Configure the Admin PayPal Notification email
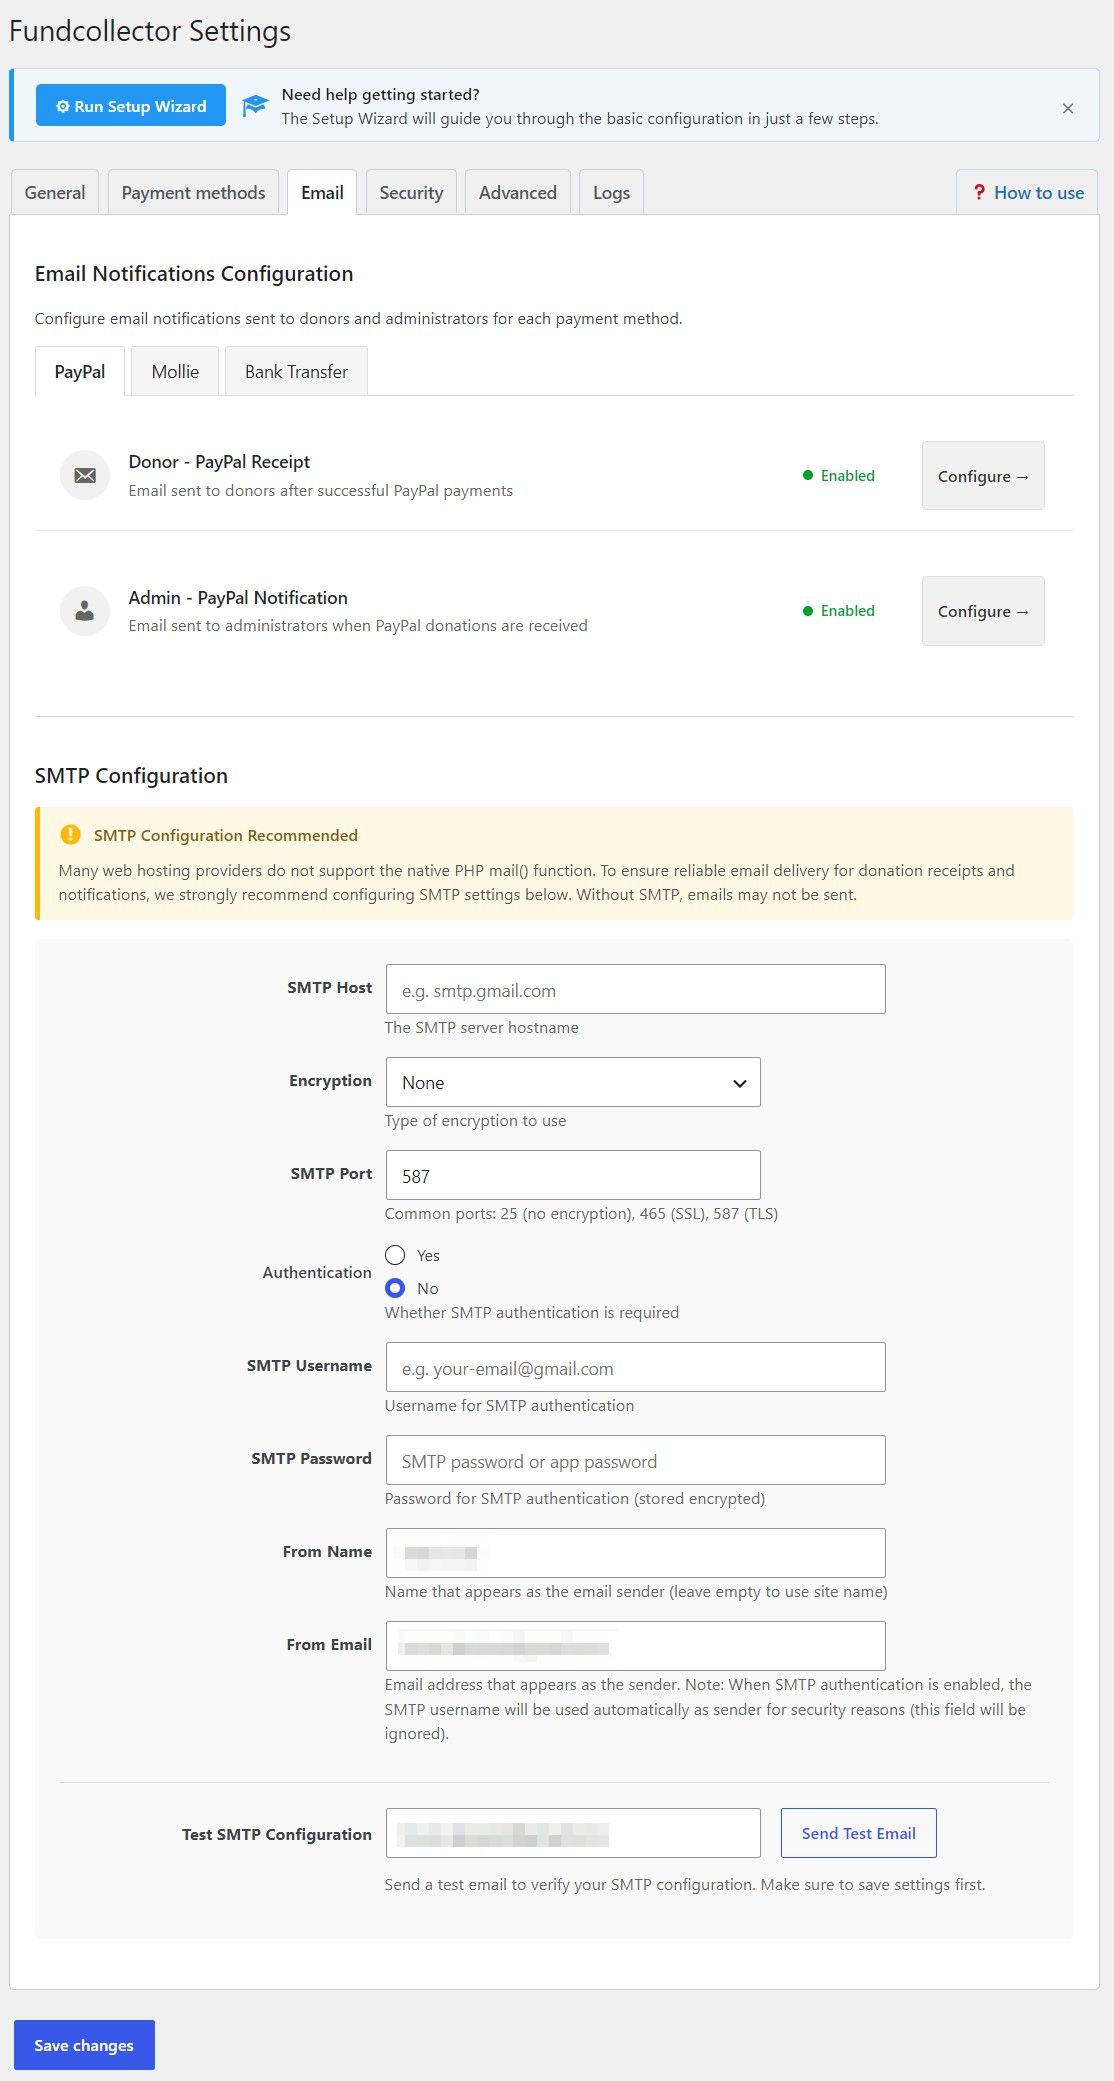1114x2081 pixels. coord(983,611)
